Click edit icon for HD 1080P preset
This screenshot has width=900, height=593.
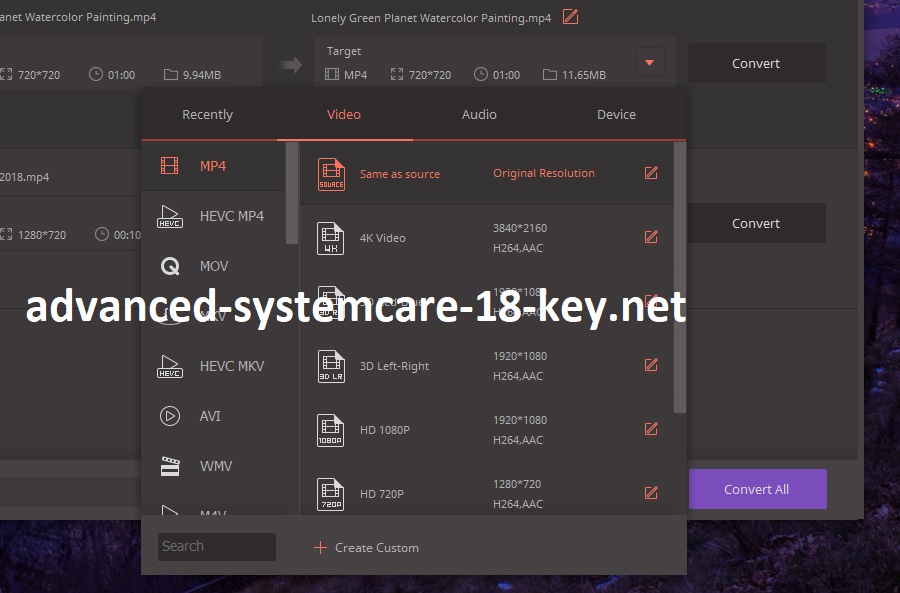pyautogui.click(x=651, y=429)
